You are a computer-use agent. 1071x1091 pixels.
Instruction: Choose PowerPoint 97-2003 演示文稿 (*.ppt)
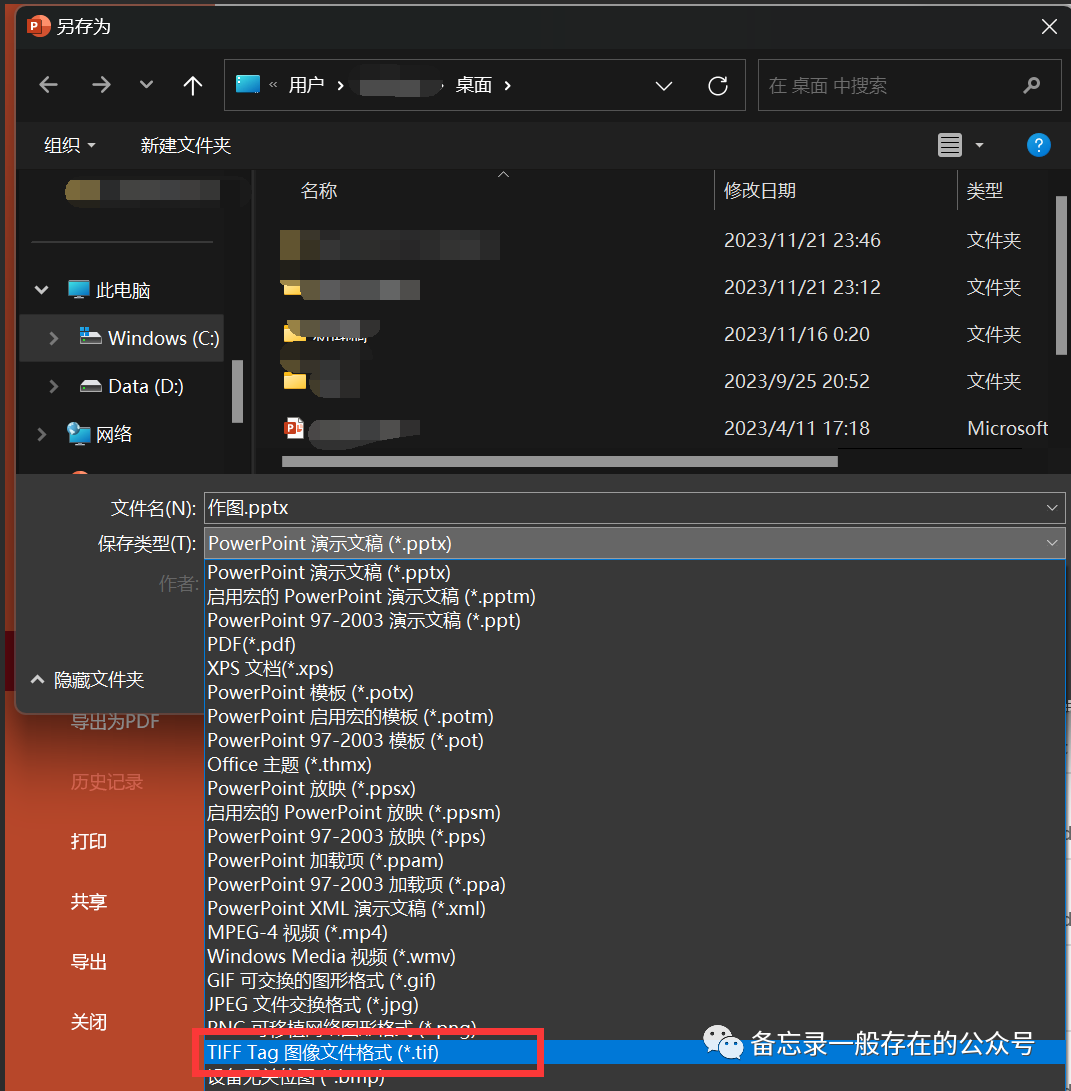pos(635,621)
